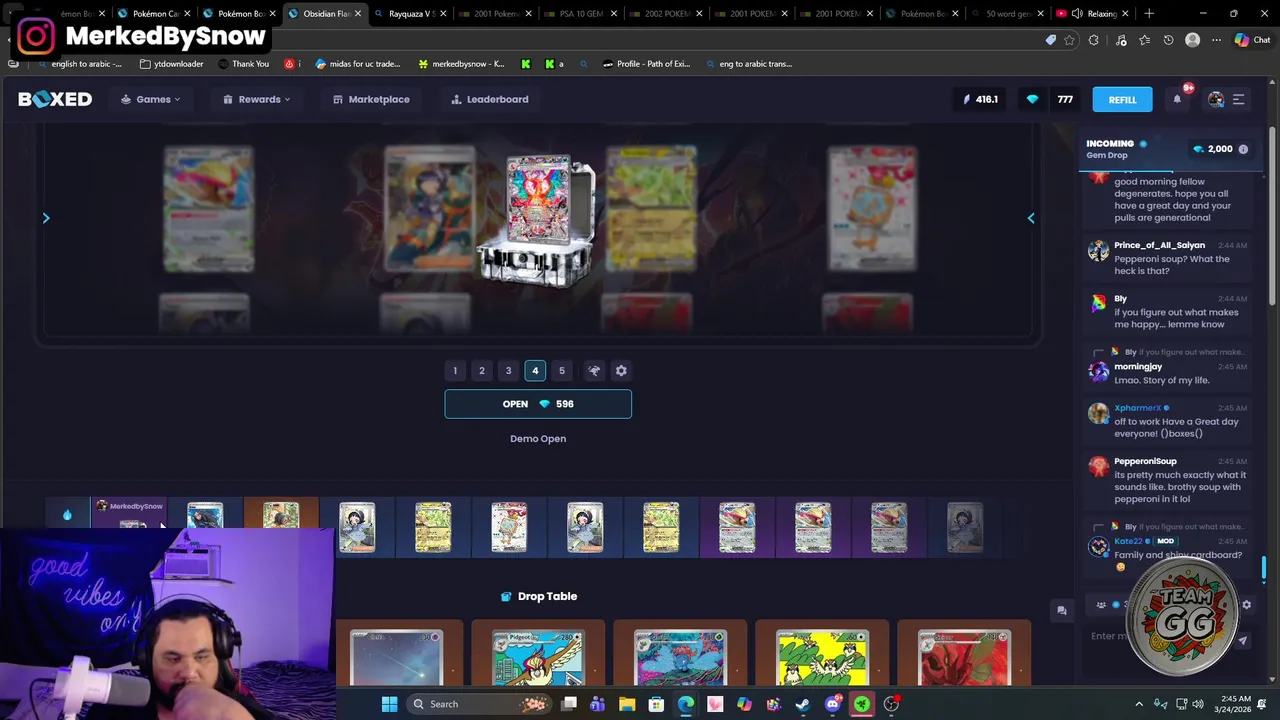Open the browser settings ellipsis menu

pyautogui.click(x=1216, y=40)
